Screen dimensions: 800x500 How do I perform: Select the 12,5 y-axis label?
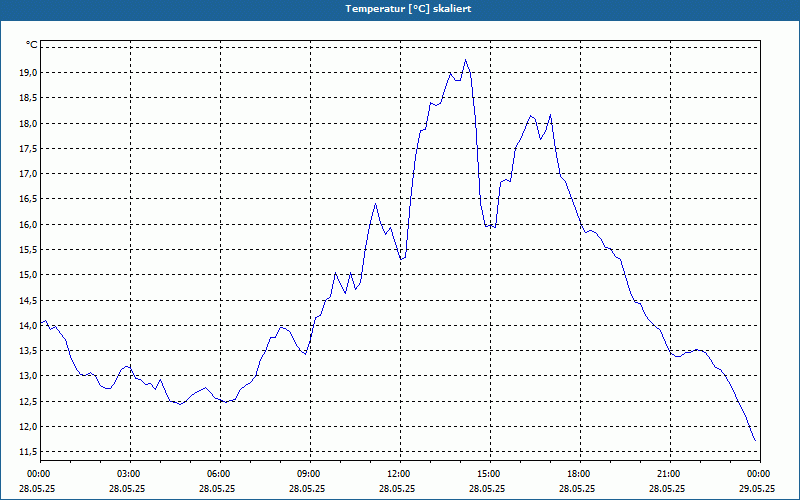(29, 401)
